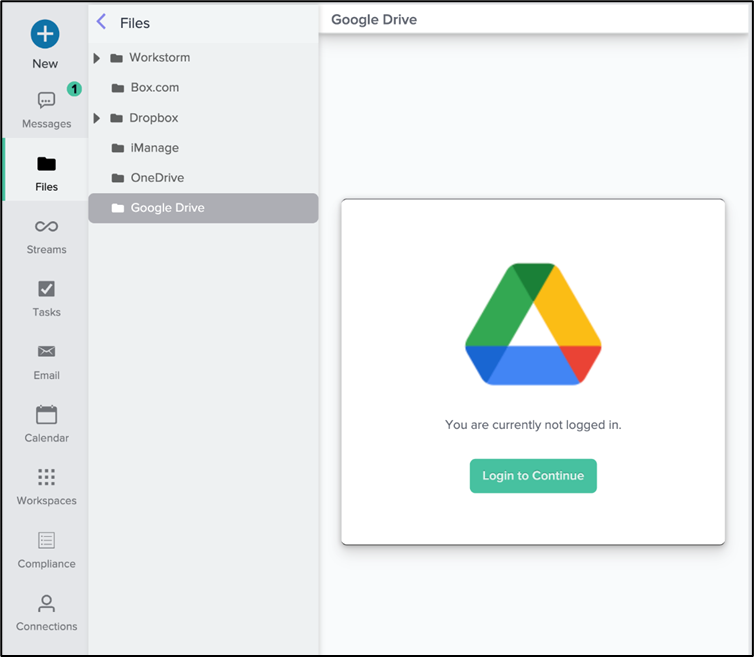The width and height of the screenshot is (754, 657).
Task: Click the Files panel heading text
Action: [x=135, y=23]
